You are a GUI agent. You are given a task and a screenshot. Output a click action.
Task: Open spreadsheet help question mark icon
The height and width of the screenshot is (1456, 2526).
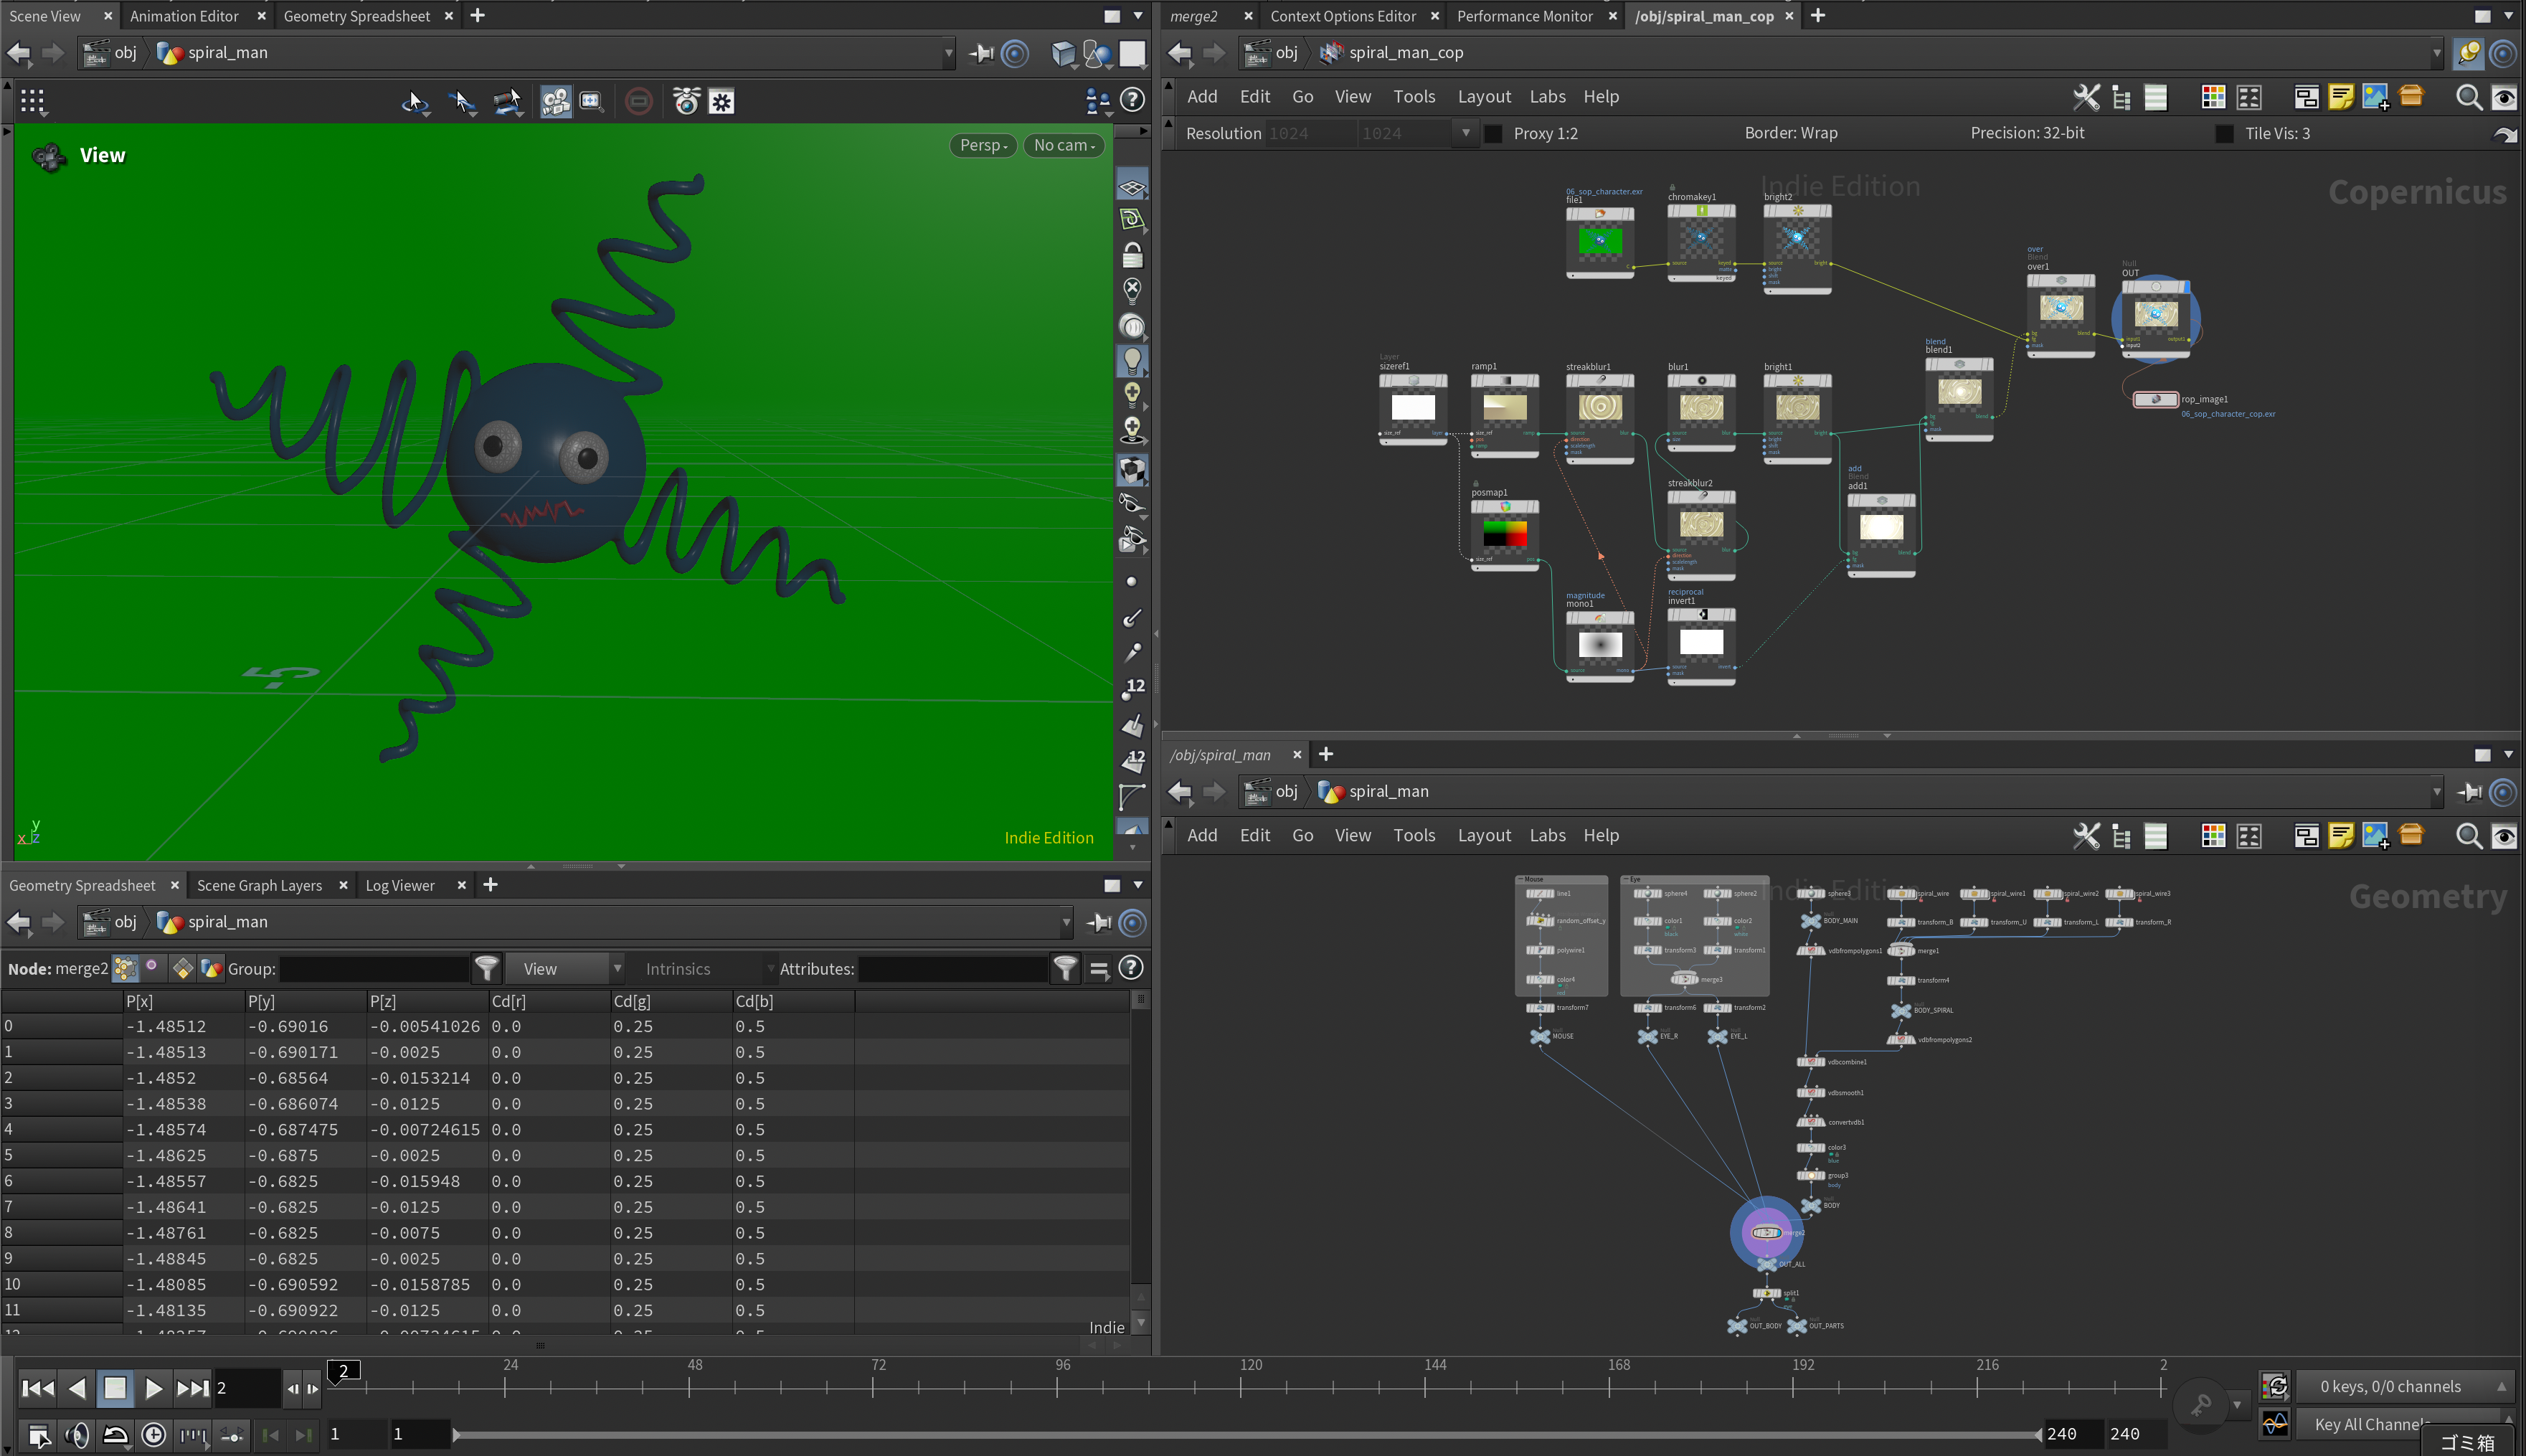[1131, 968]
